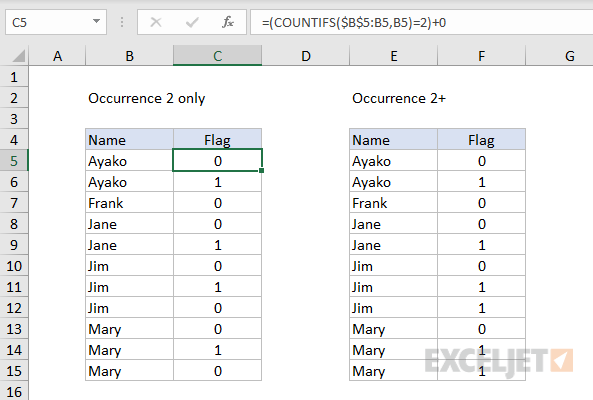Image resolution: width=593 pixels, height=400 pixels.
Task: Select row 16 header
Action: click(14, 391)
